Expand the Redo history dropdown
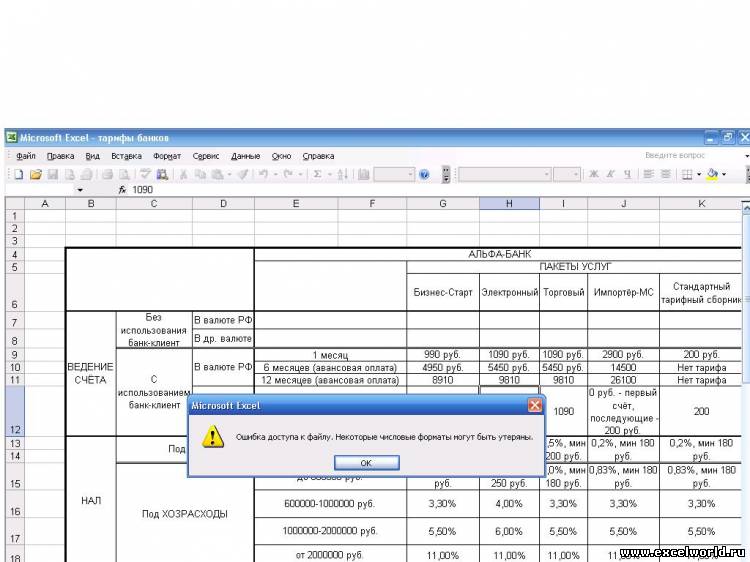This screenshot has width=750, height=562. [x=300, y=174]
